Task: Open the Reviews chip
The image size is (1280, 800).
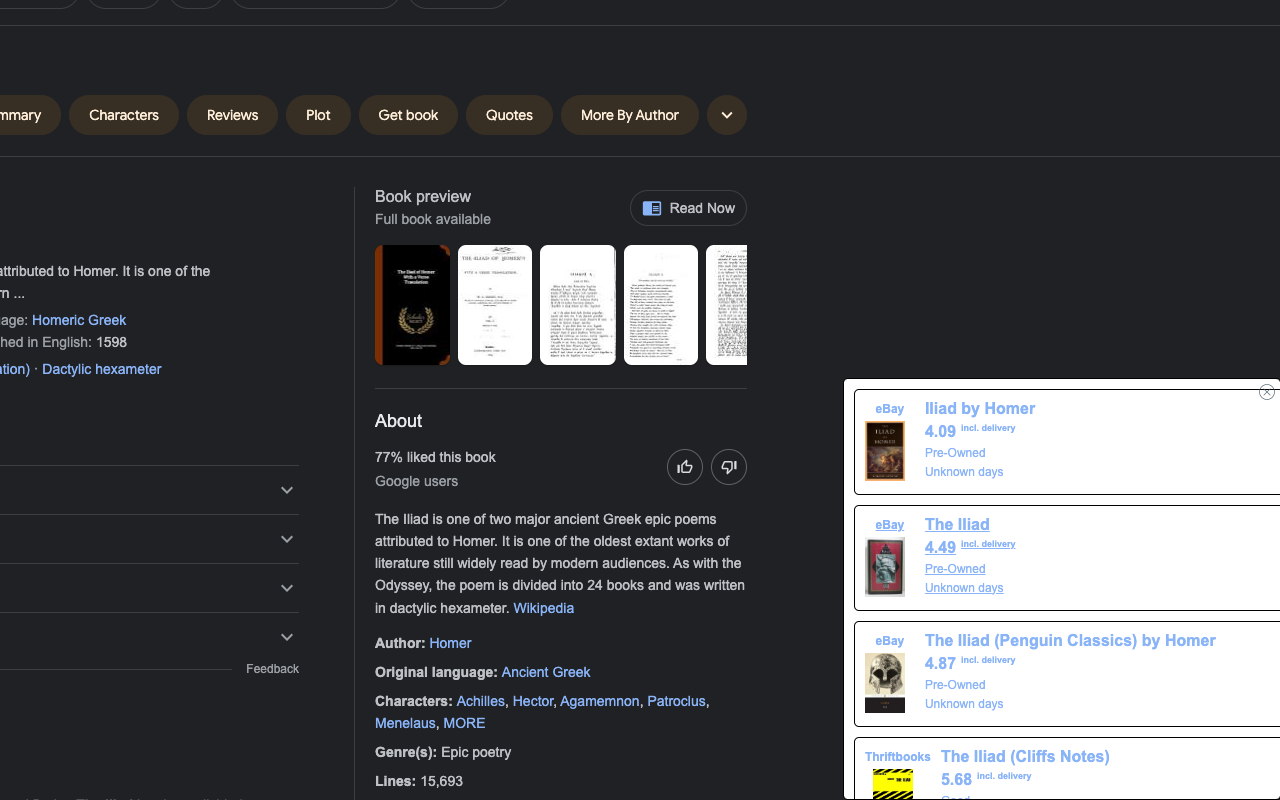Action: [232, 115]
